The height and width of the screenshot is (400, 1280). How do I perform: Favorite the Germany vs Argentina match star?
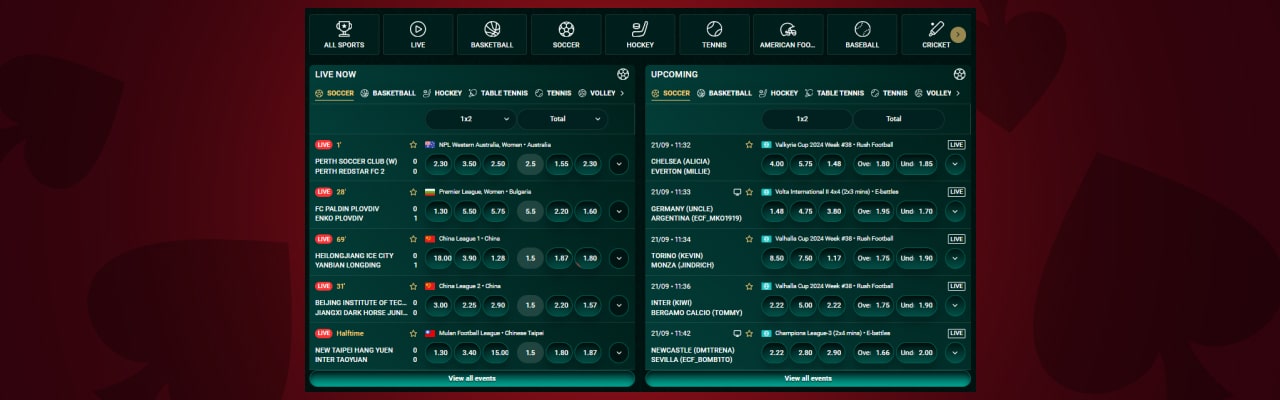click(x=749, y=191)
